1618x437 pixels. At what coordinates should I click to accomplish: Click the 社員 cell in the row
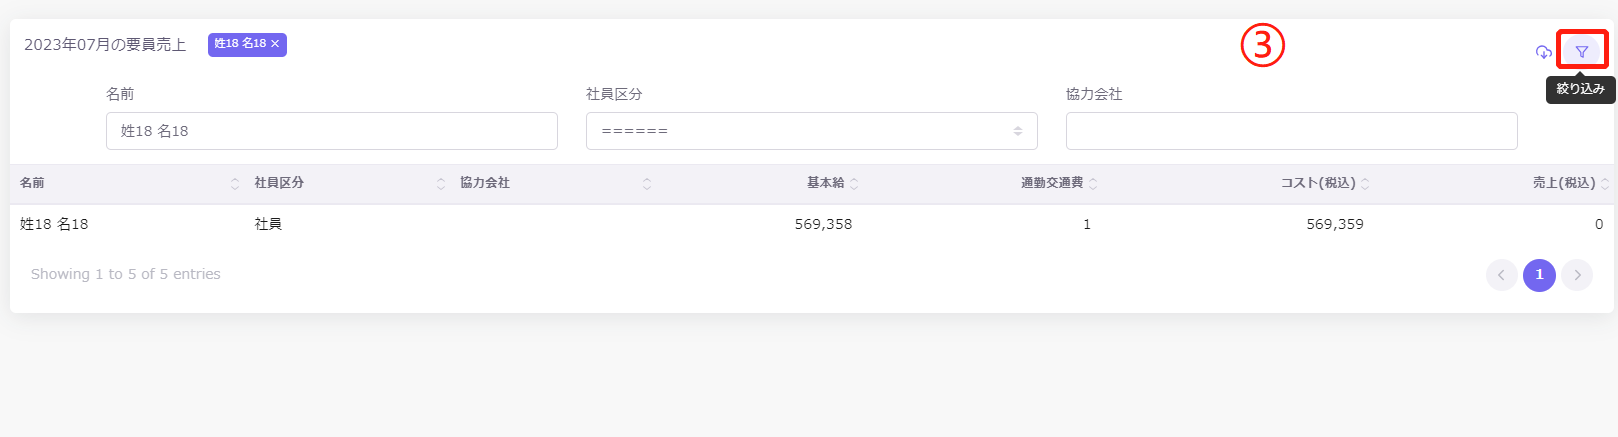pyautogui.click(x=268, y=224)
